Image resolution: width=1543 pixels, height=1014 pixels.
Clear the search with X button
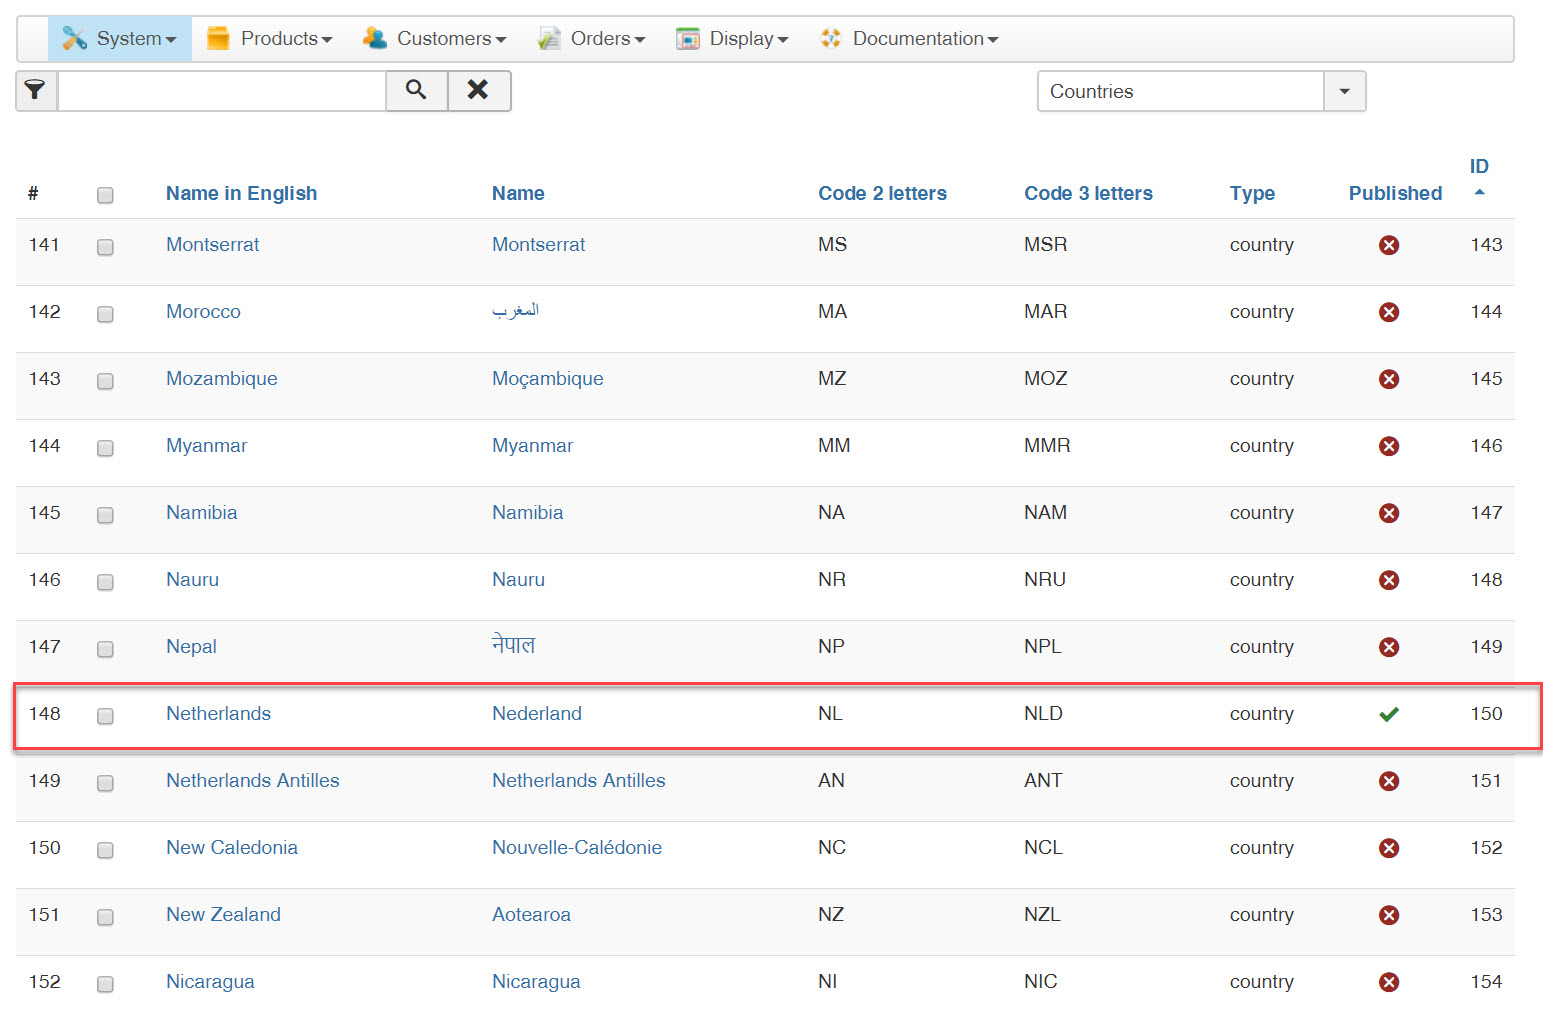[478, 91]
